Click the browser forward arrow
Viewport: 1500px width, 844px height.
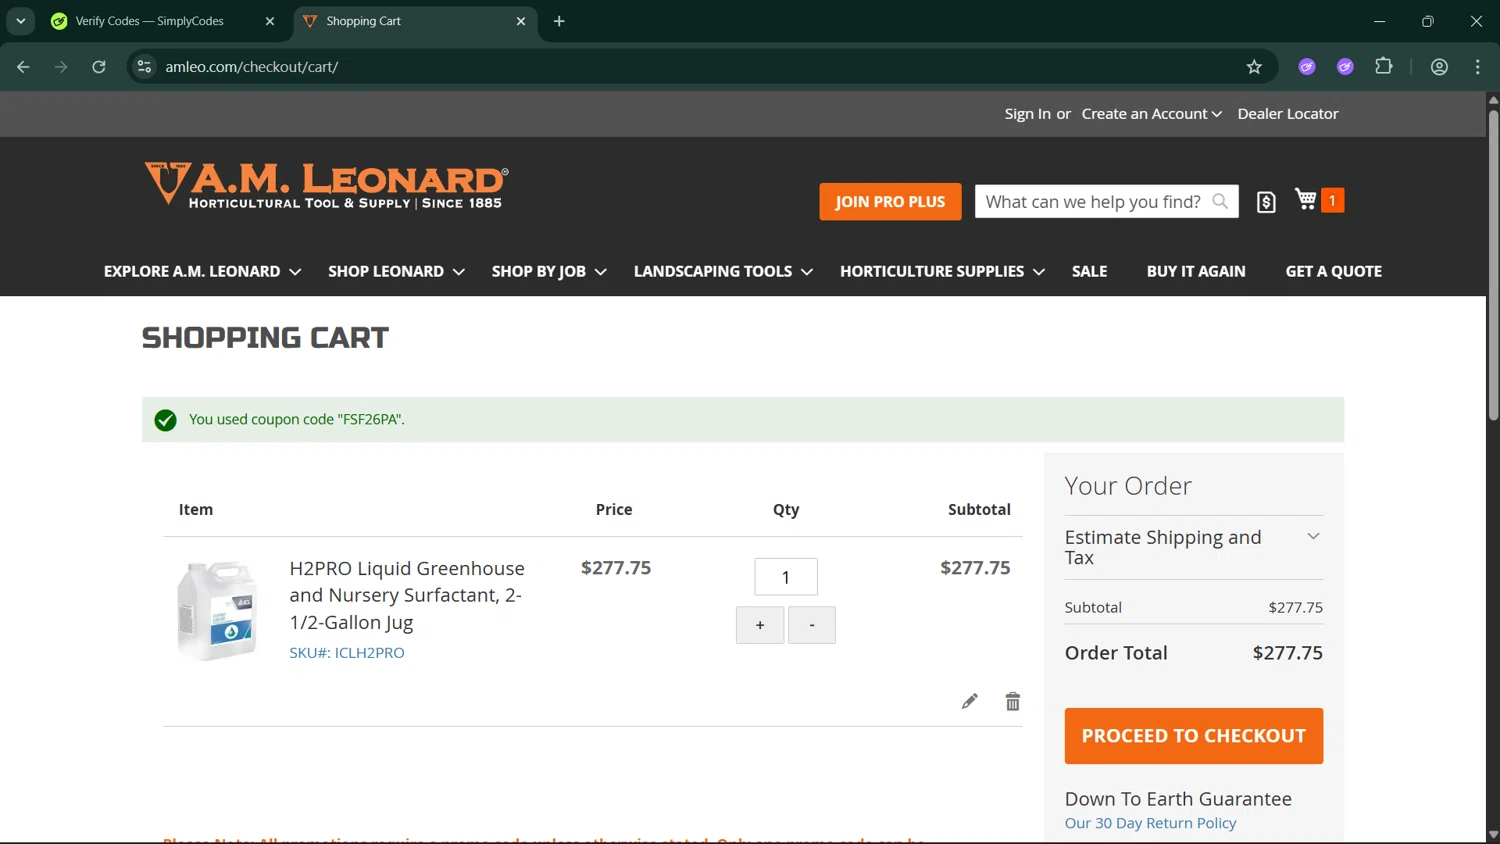pyautogui.click(x=61, y=67)
